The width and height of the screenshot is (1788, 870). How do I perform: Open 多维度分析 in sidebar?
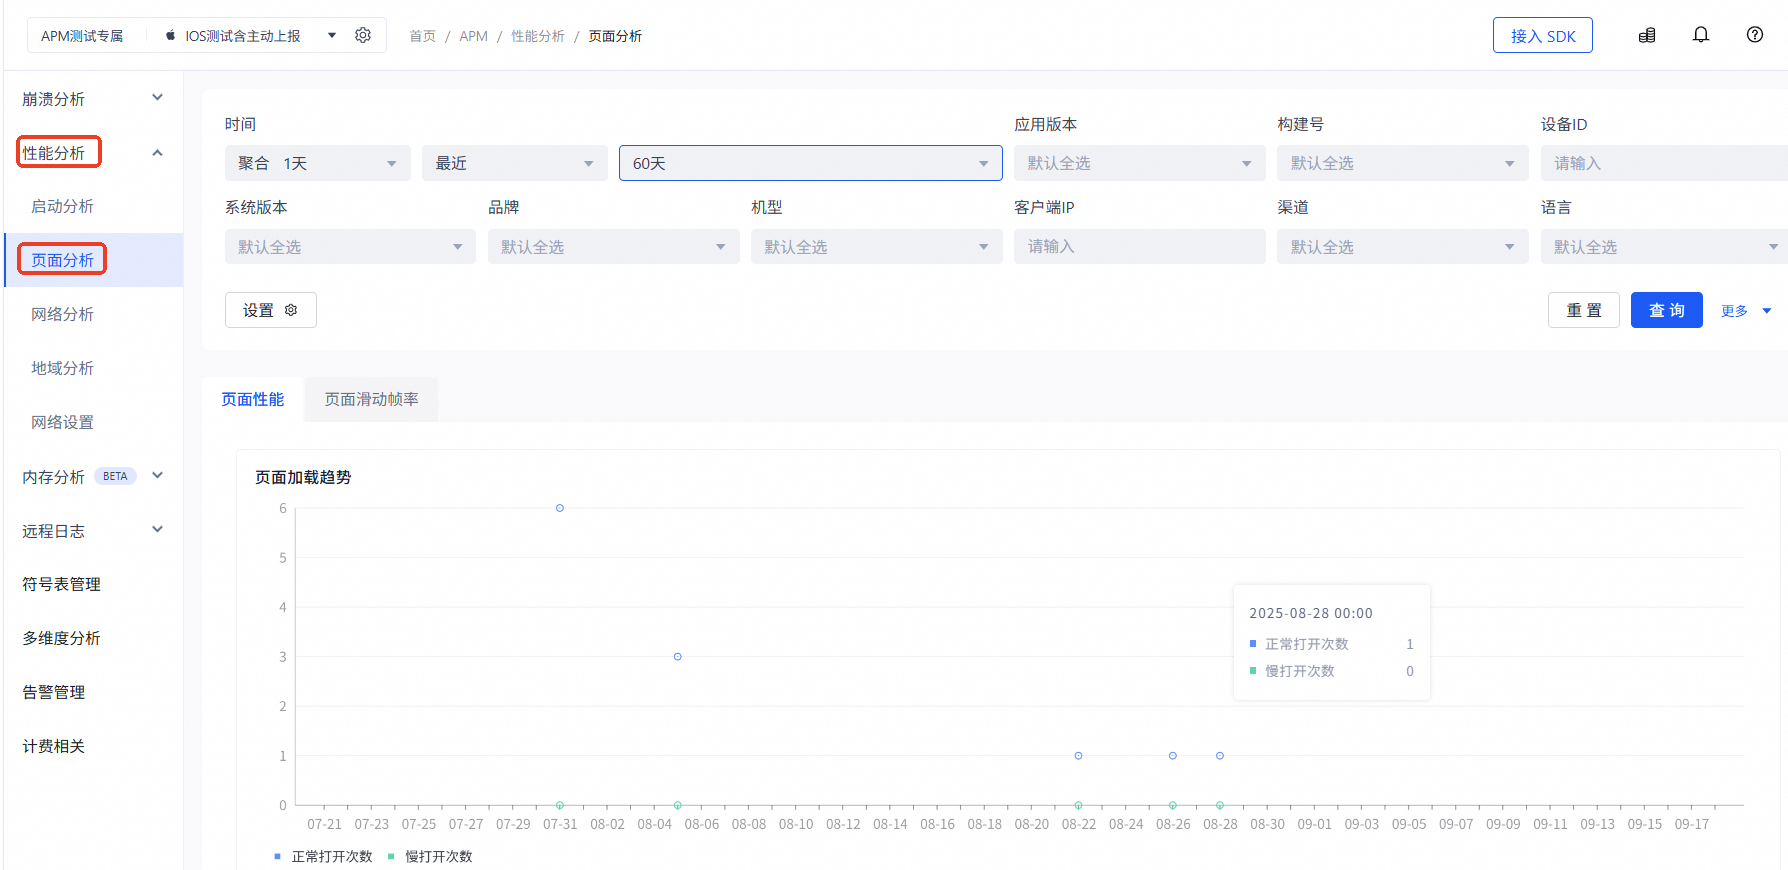point(62,638)
